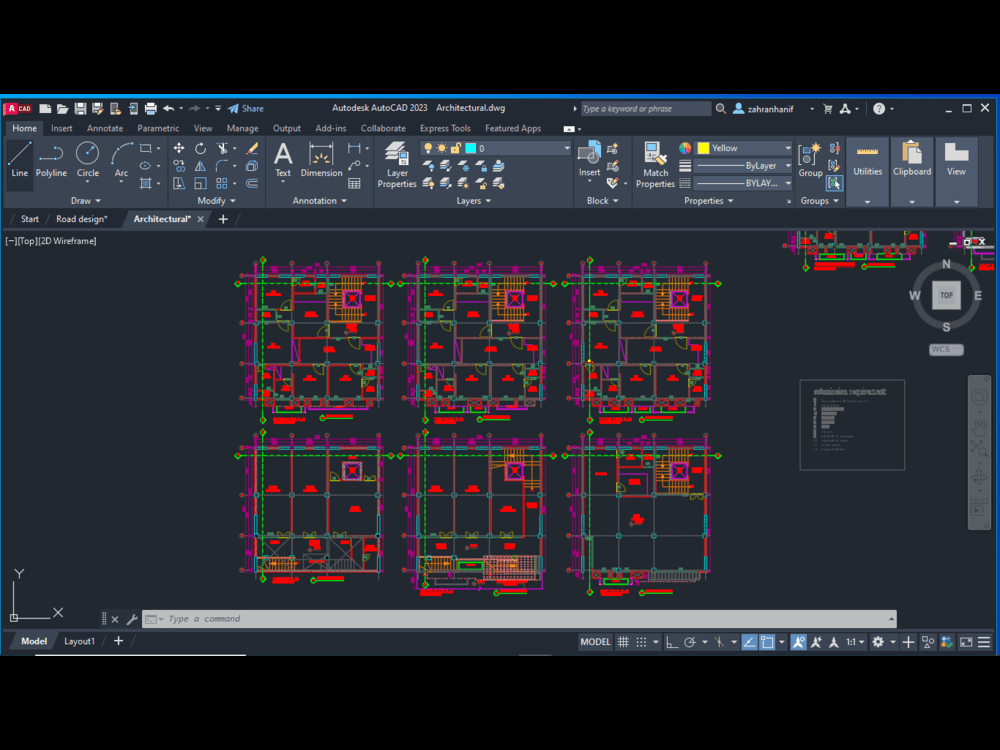The image size is (1000, 750).
Task: Toggle polar tracking in status bar
Action: click(x=689, y=642)
